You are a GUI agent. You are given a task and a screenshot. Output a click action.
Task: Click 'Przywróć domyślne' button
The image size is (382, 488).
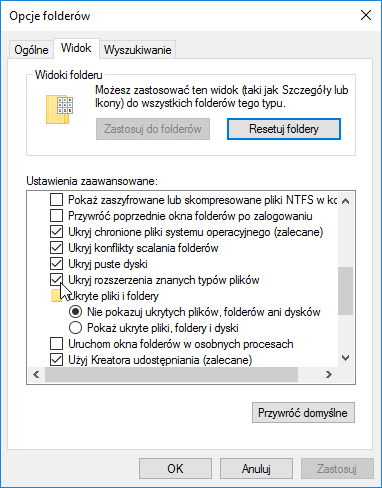pyautogui.click(x=303, y=413)
